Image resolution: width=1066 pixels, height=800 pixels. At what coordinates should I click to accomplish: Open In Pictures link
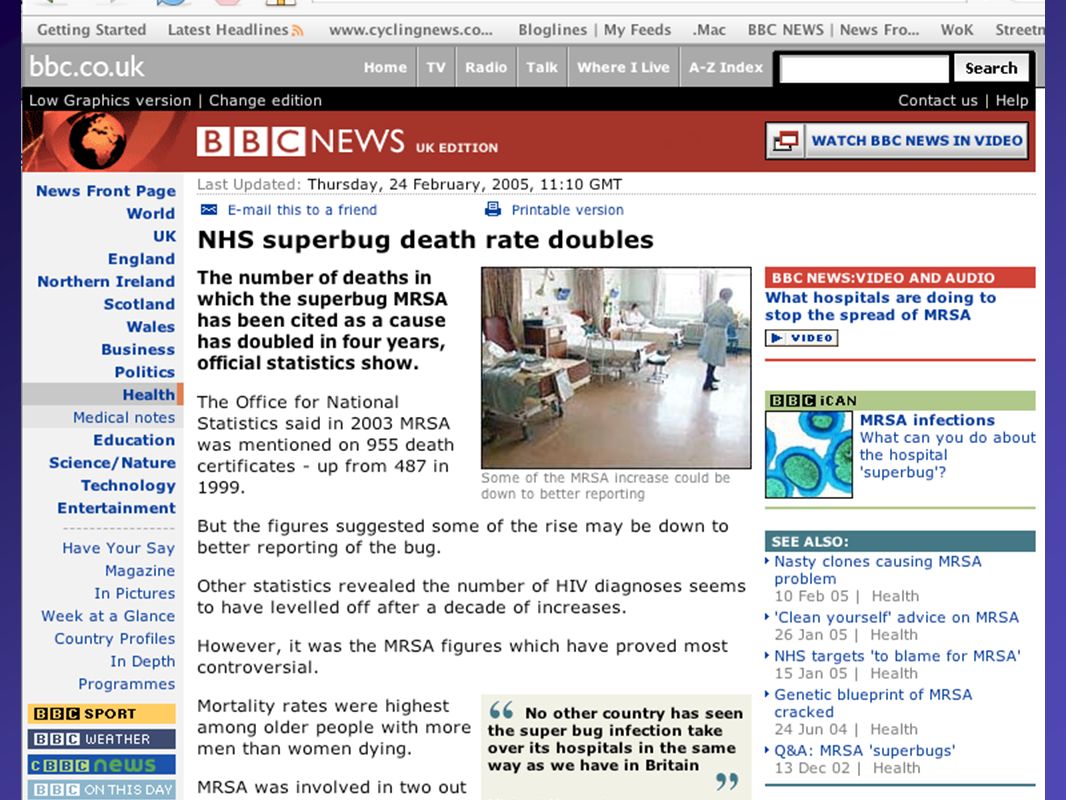[x=135, y=593]
